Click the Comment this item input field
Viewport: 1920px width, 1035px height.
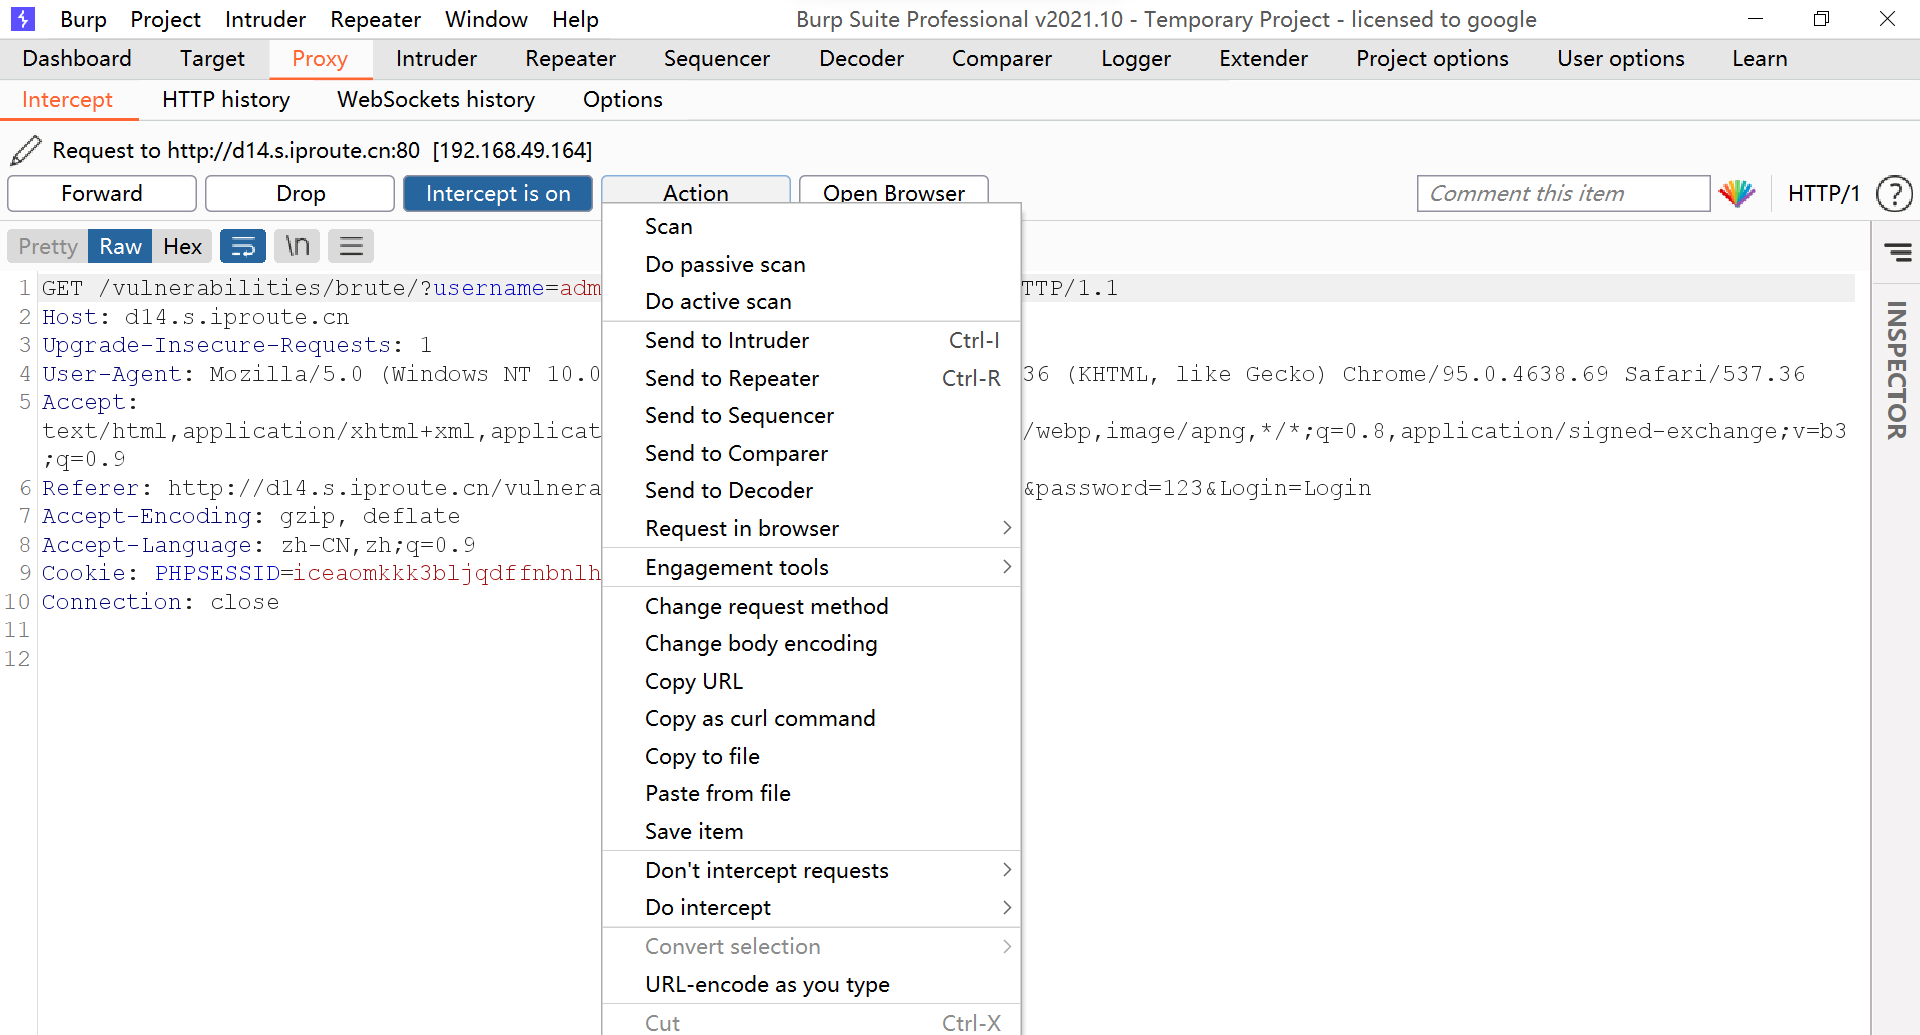pos(1562,193)
